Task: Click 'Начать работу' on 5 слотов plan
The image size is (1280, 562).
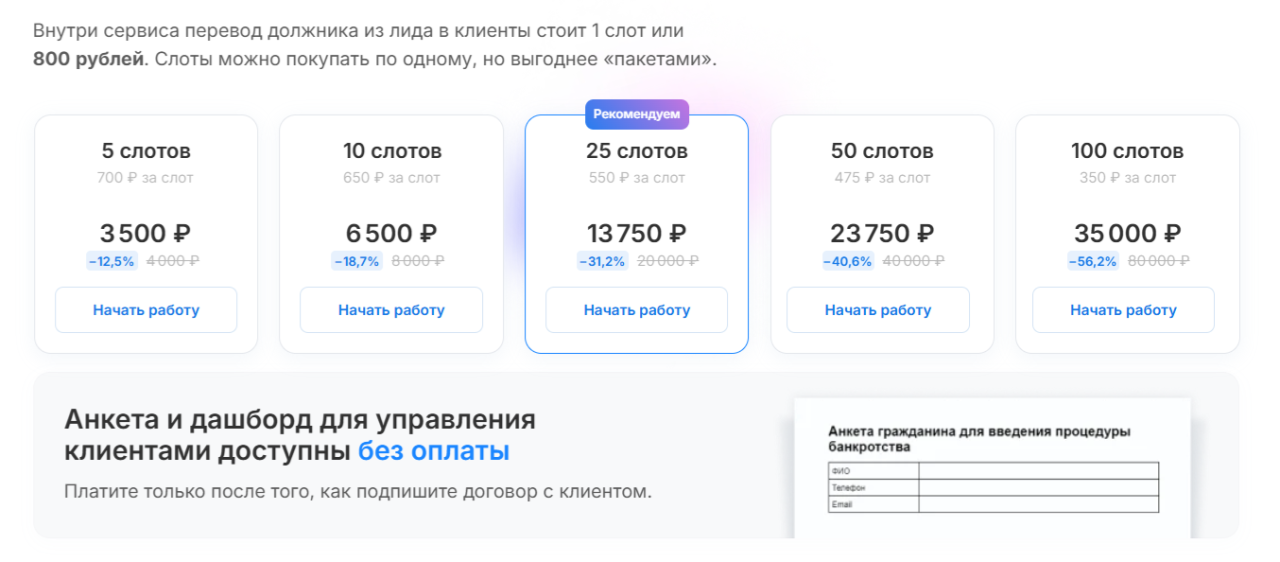Action: click(146, 310)
